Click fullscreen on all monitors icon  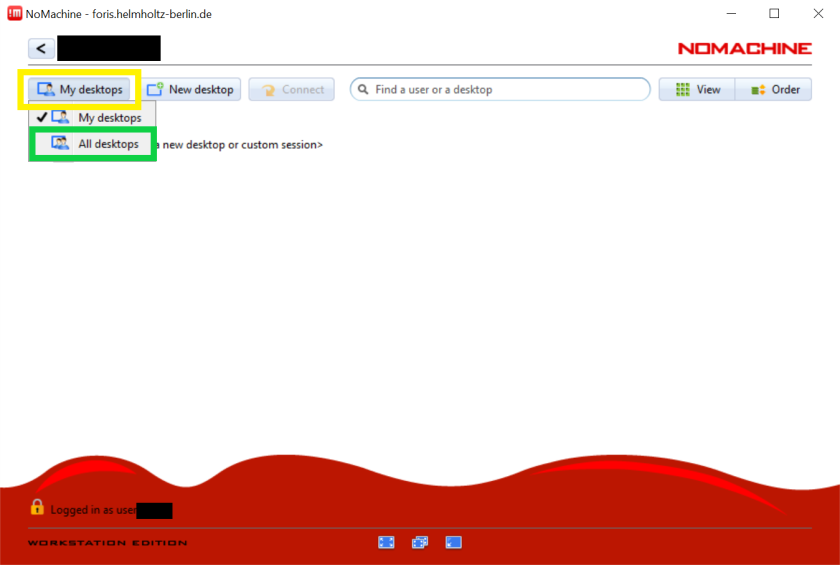click(x=420, y=543)
